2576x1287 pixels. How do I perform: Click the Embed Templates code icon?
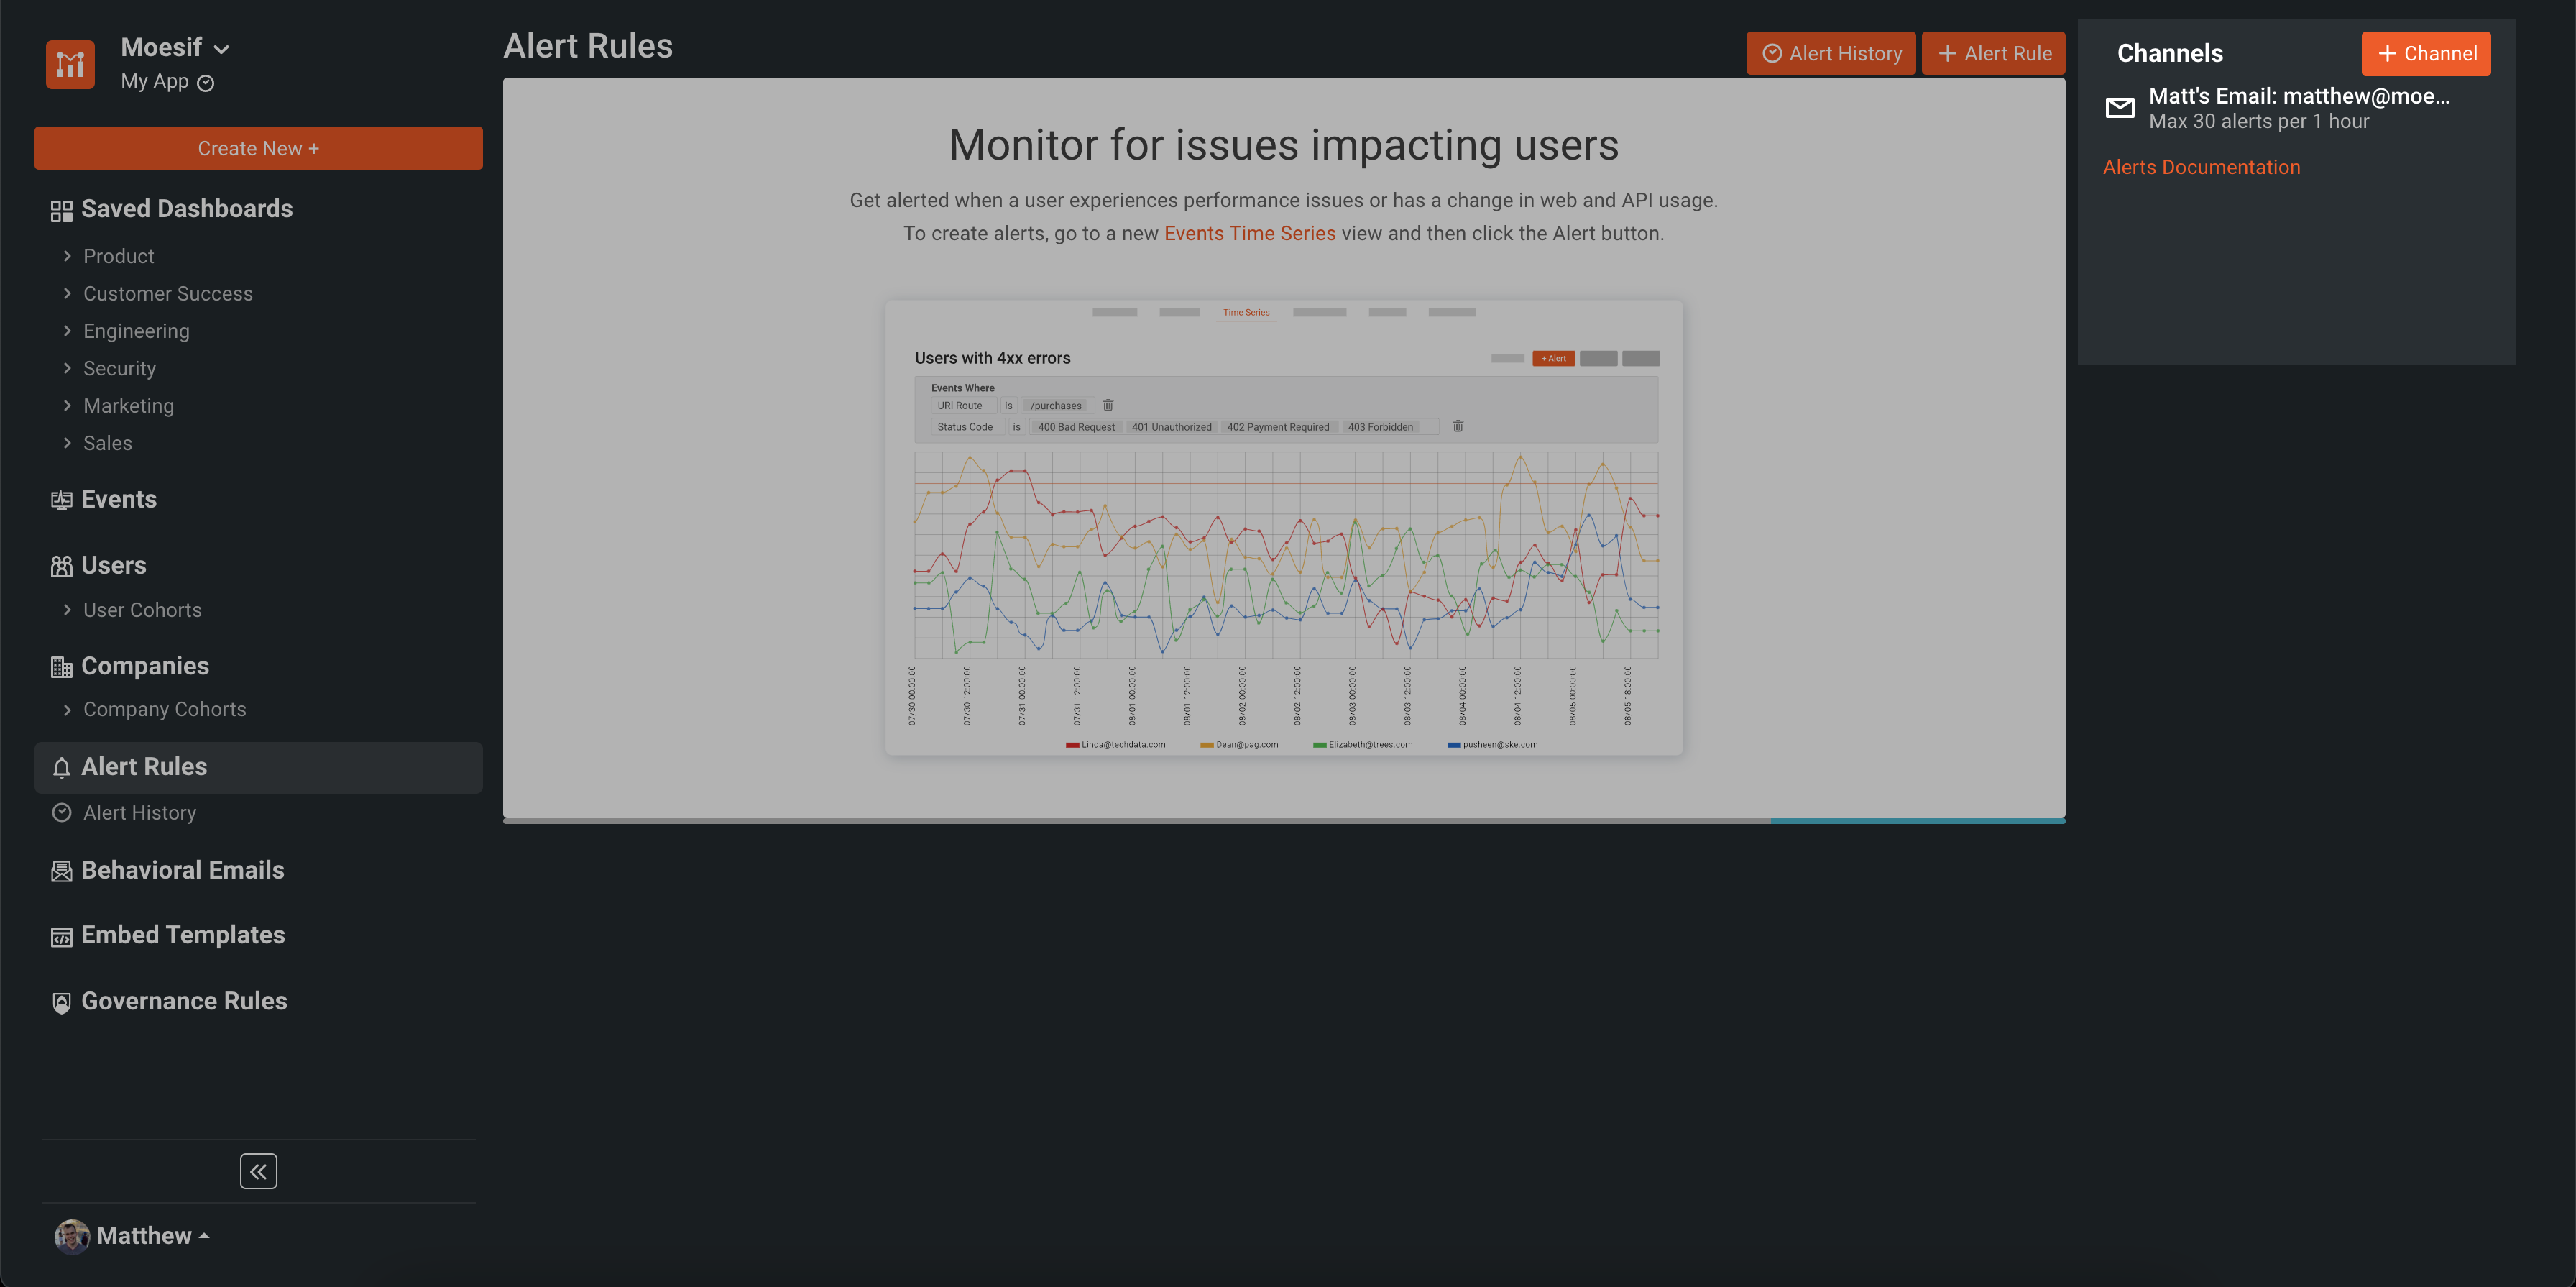point(61,936)
